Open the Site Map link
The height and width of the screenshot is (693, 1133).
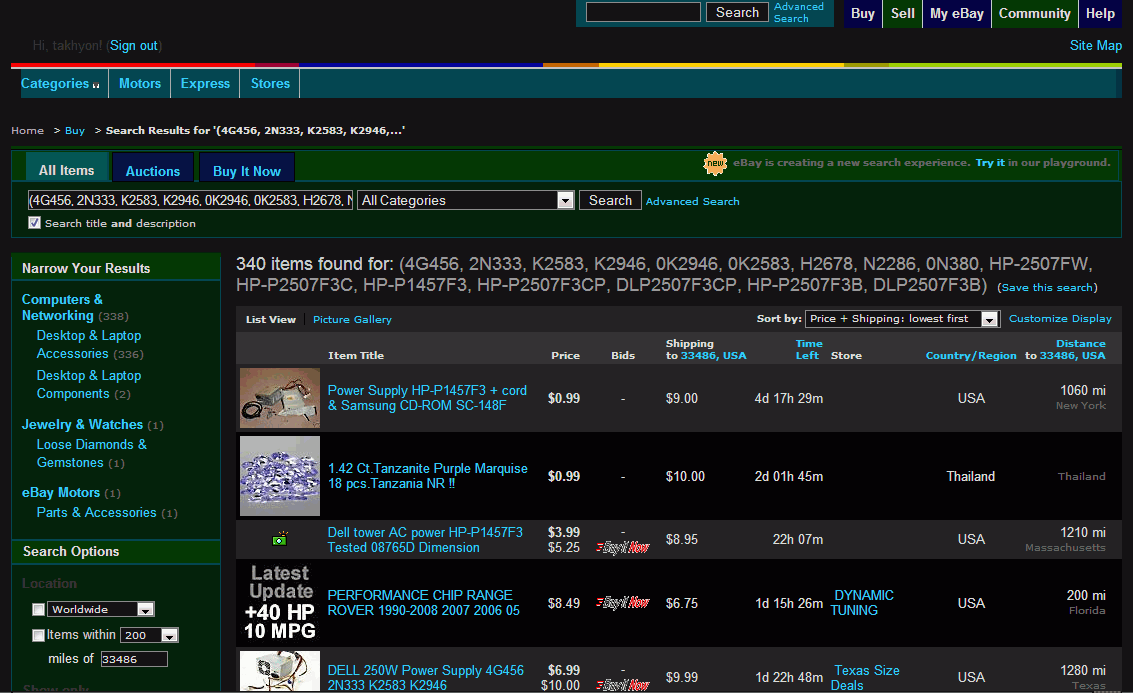tap(1095, 46)
